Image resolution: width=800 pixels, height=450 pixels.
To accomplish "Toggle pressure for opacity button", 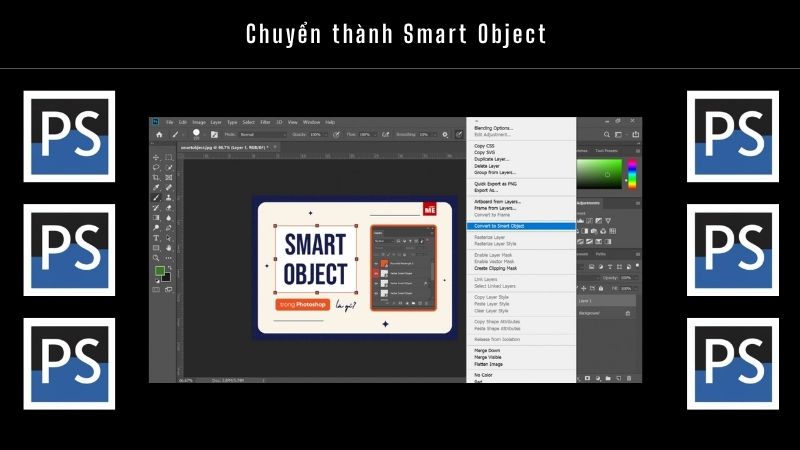I will [336, 135].
